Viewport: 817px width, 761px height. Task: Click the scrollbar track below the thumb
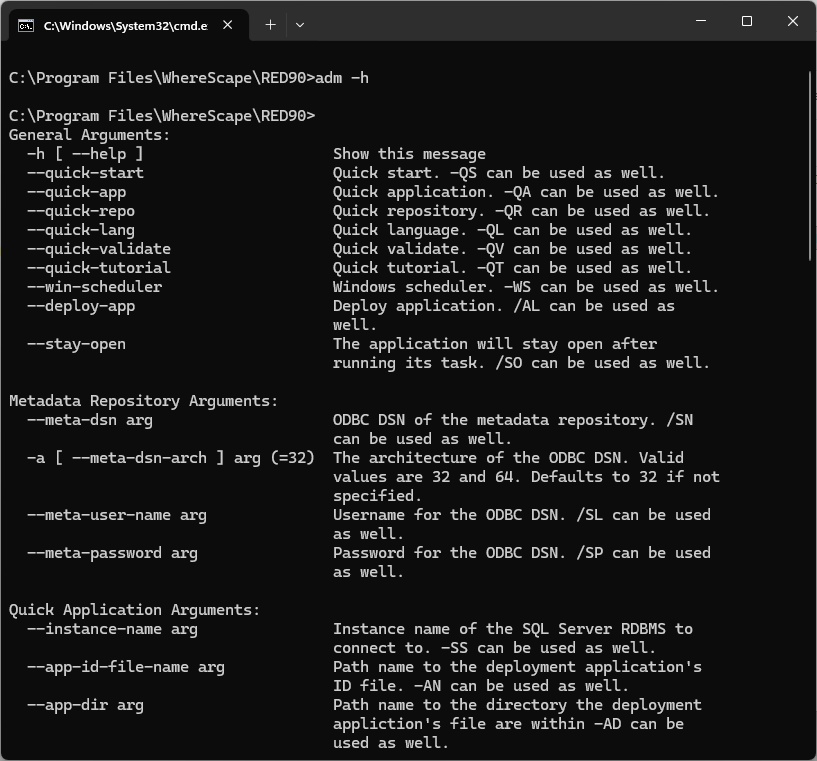[809, 500]
